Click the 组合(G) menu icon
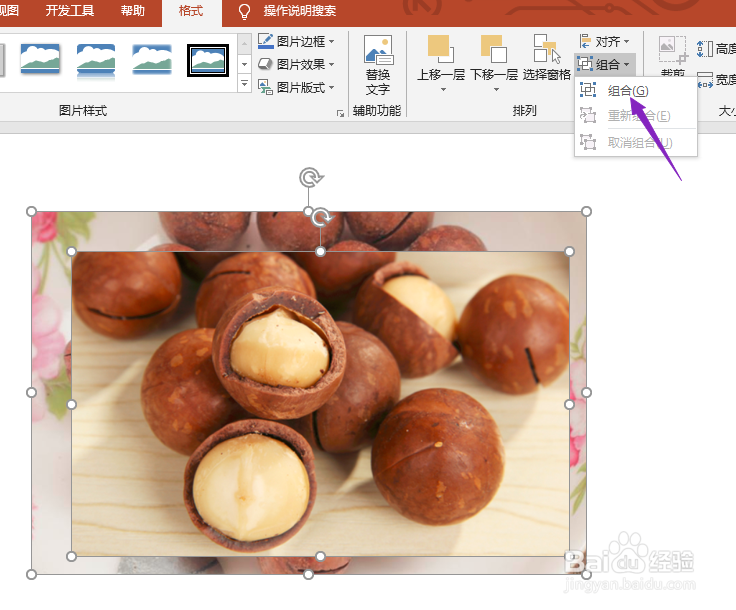 click(x=588, y=90)
